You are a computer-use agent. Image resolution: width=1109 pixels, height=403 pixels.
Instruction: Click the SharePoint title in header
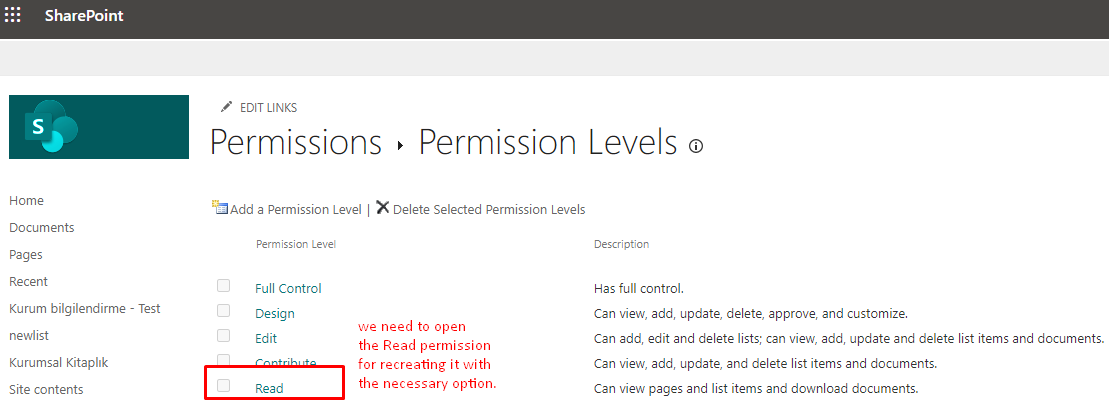click(84, 16)
